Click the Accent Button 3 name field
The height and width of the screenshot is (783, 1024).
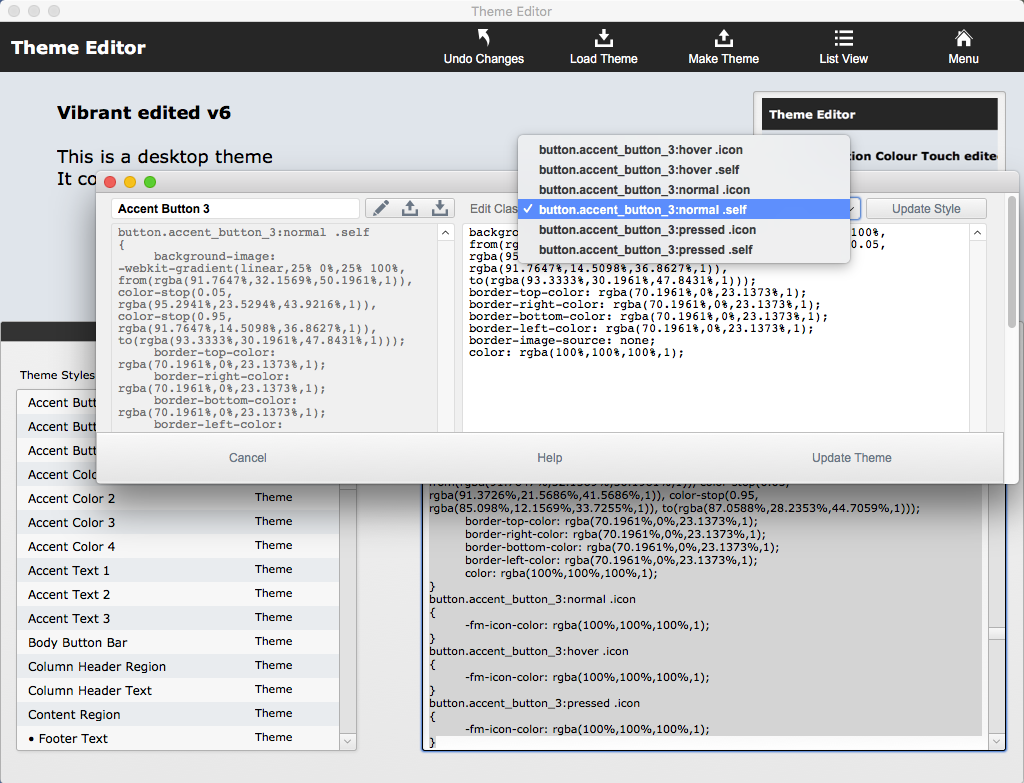point(236,209)
